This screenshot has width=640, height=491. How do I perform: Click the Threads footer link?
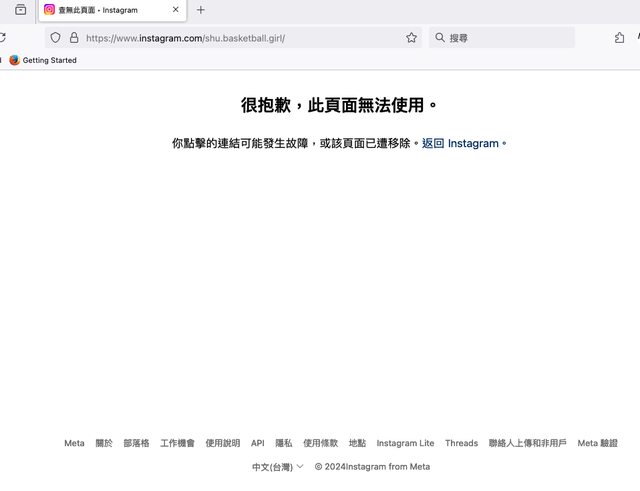pos(461,443)
